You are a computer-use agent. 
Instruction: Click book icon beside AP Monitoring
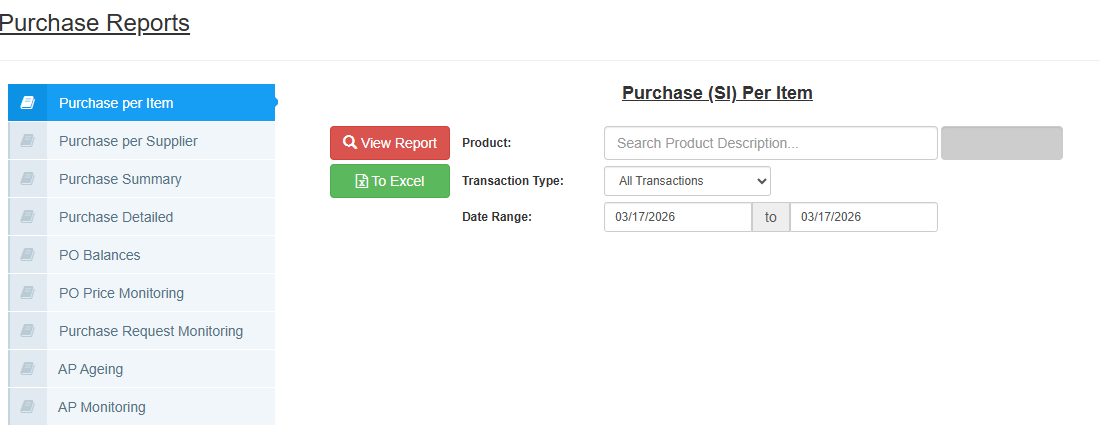click(27, 407)
